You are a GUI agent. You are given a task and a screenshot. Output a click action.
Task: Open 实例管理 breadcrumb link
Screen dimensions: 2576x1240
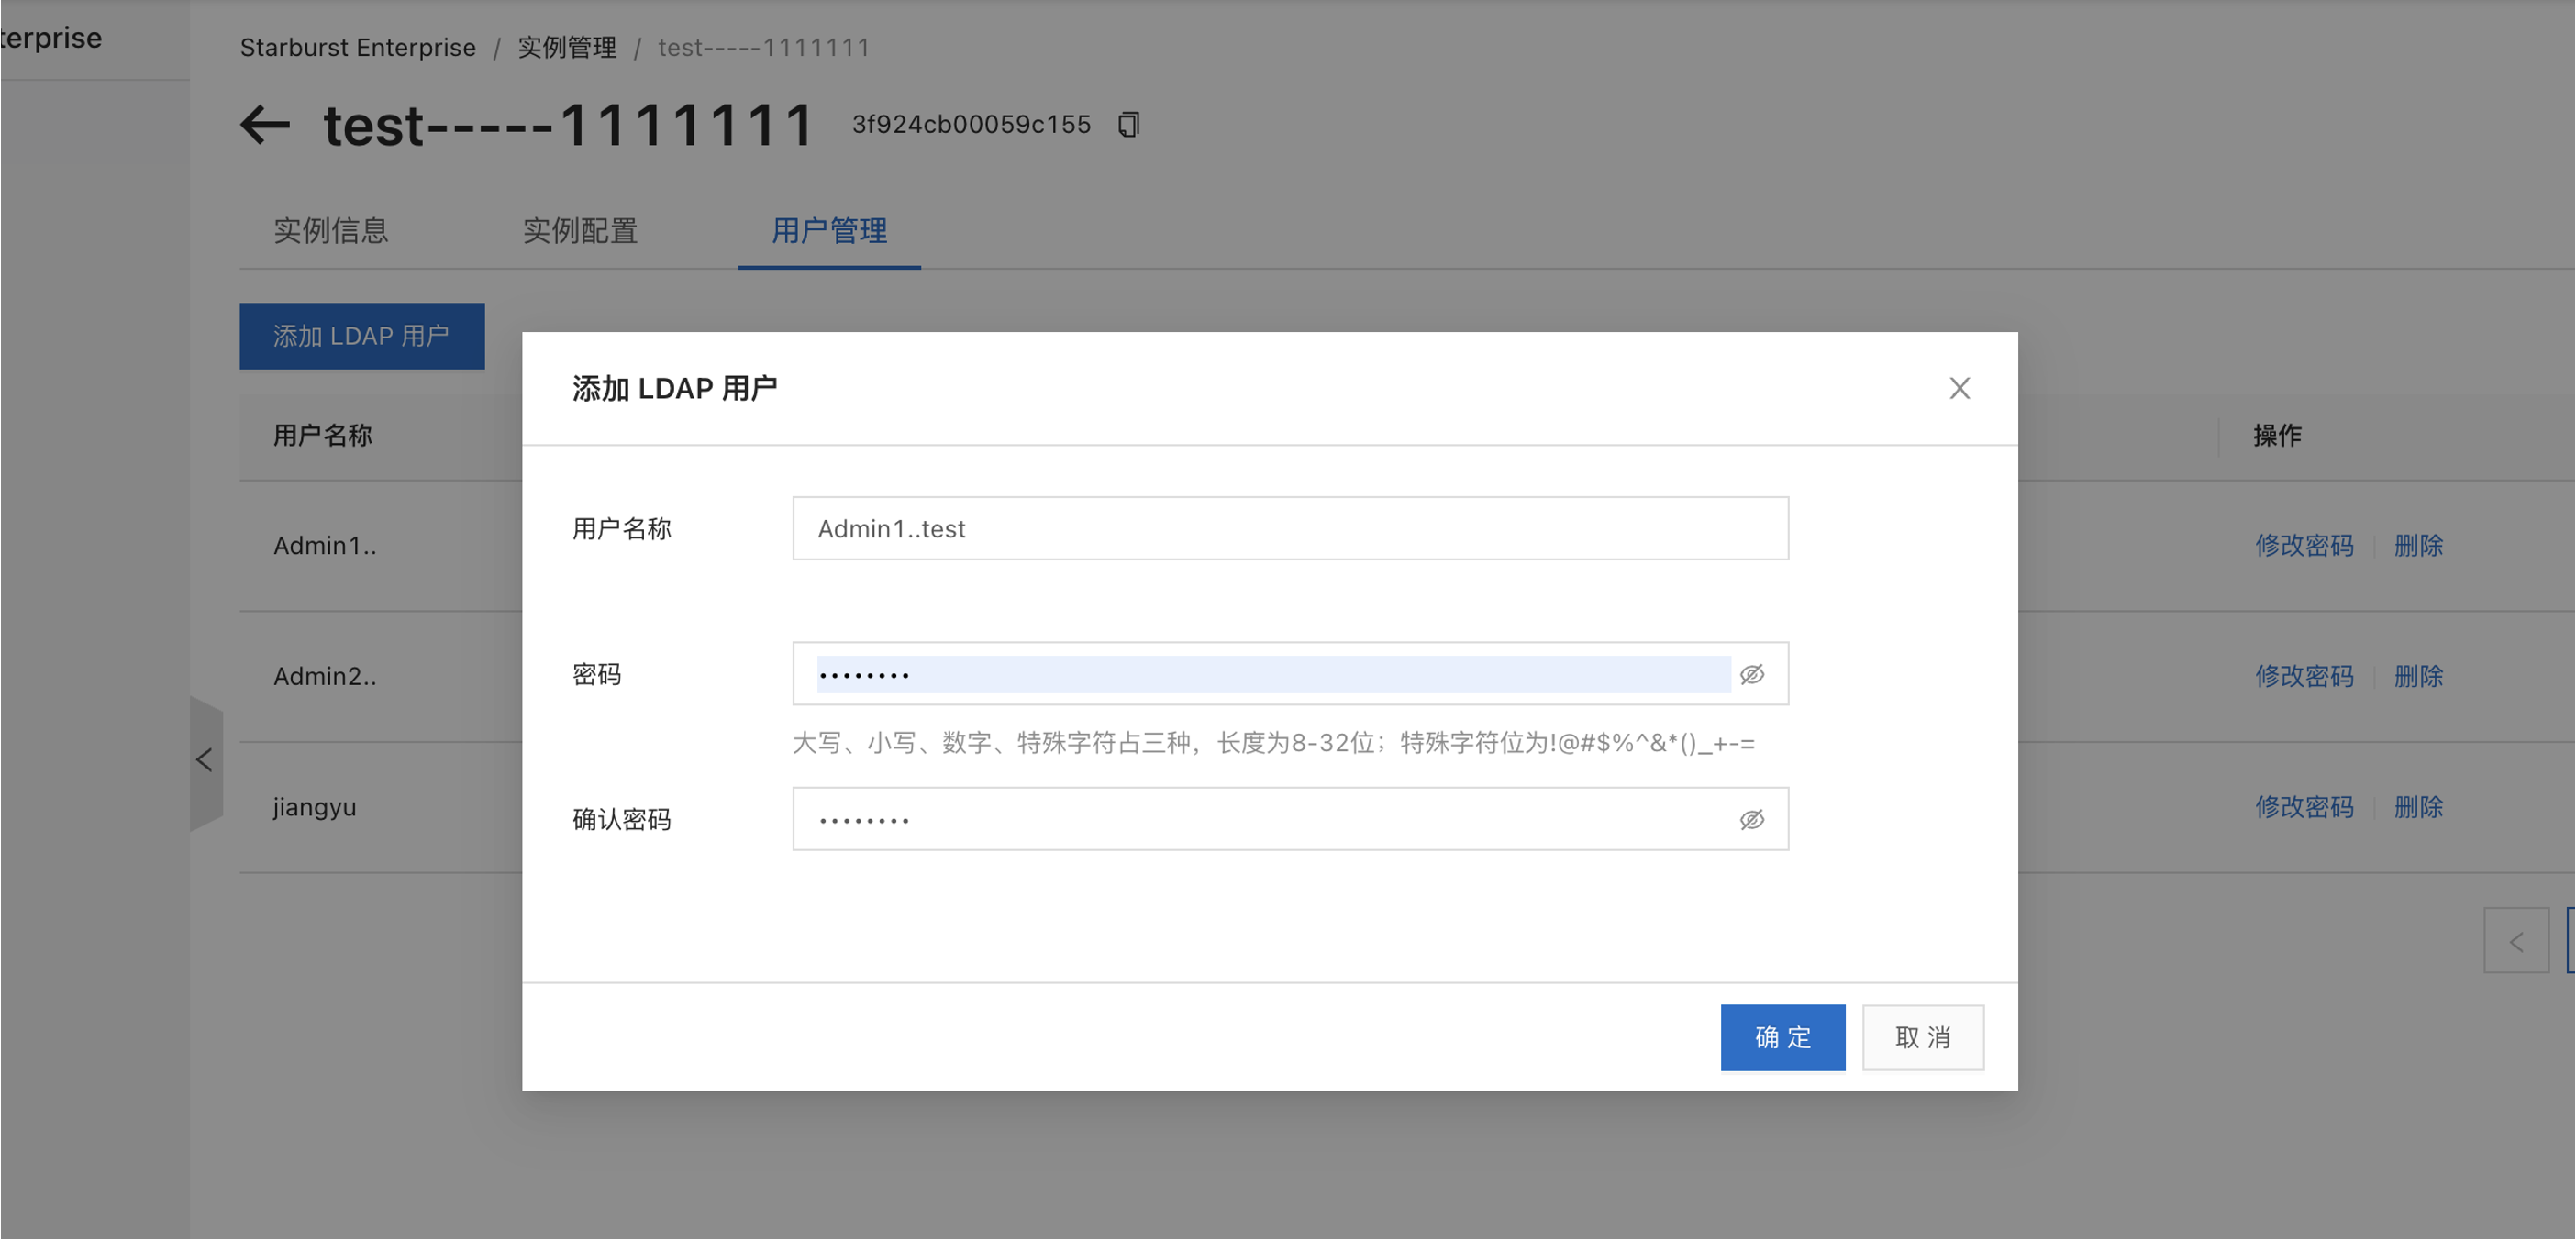(566, 48)
